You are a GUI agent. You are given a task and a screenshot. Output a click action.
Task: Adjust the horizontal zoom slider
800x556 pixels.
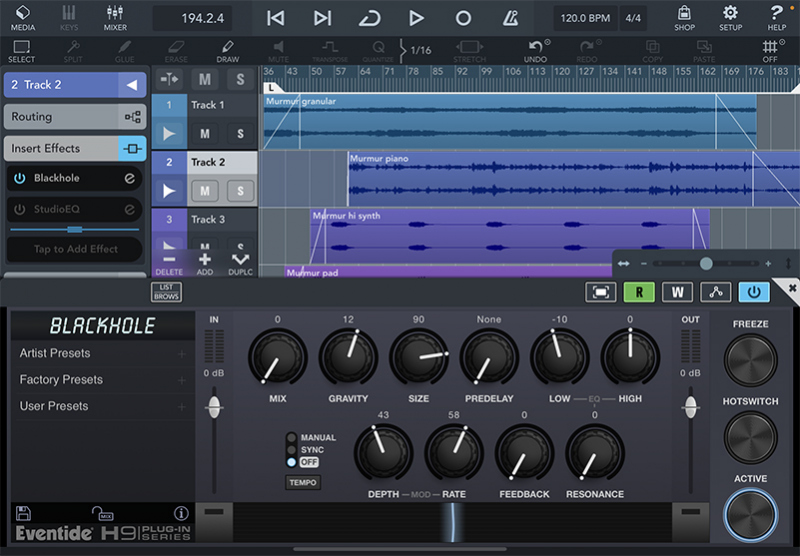706,263
